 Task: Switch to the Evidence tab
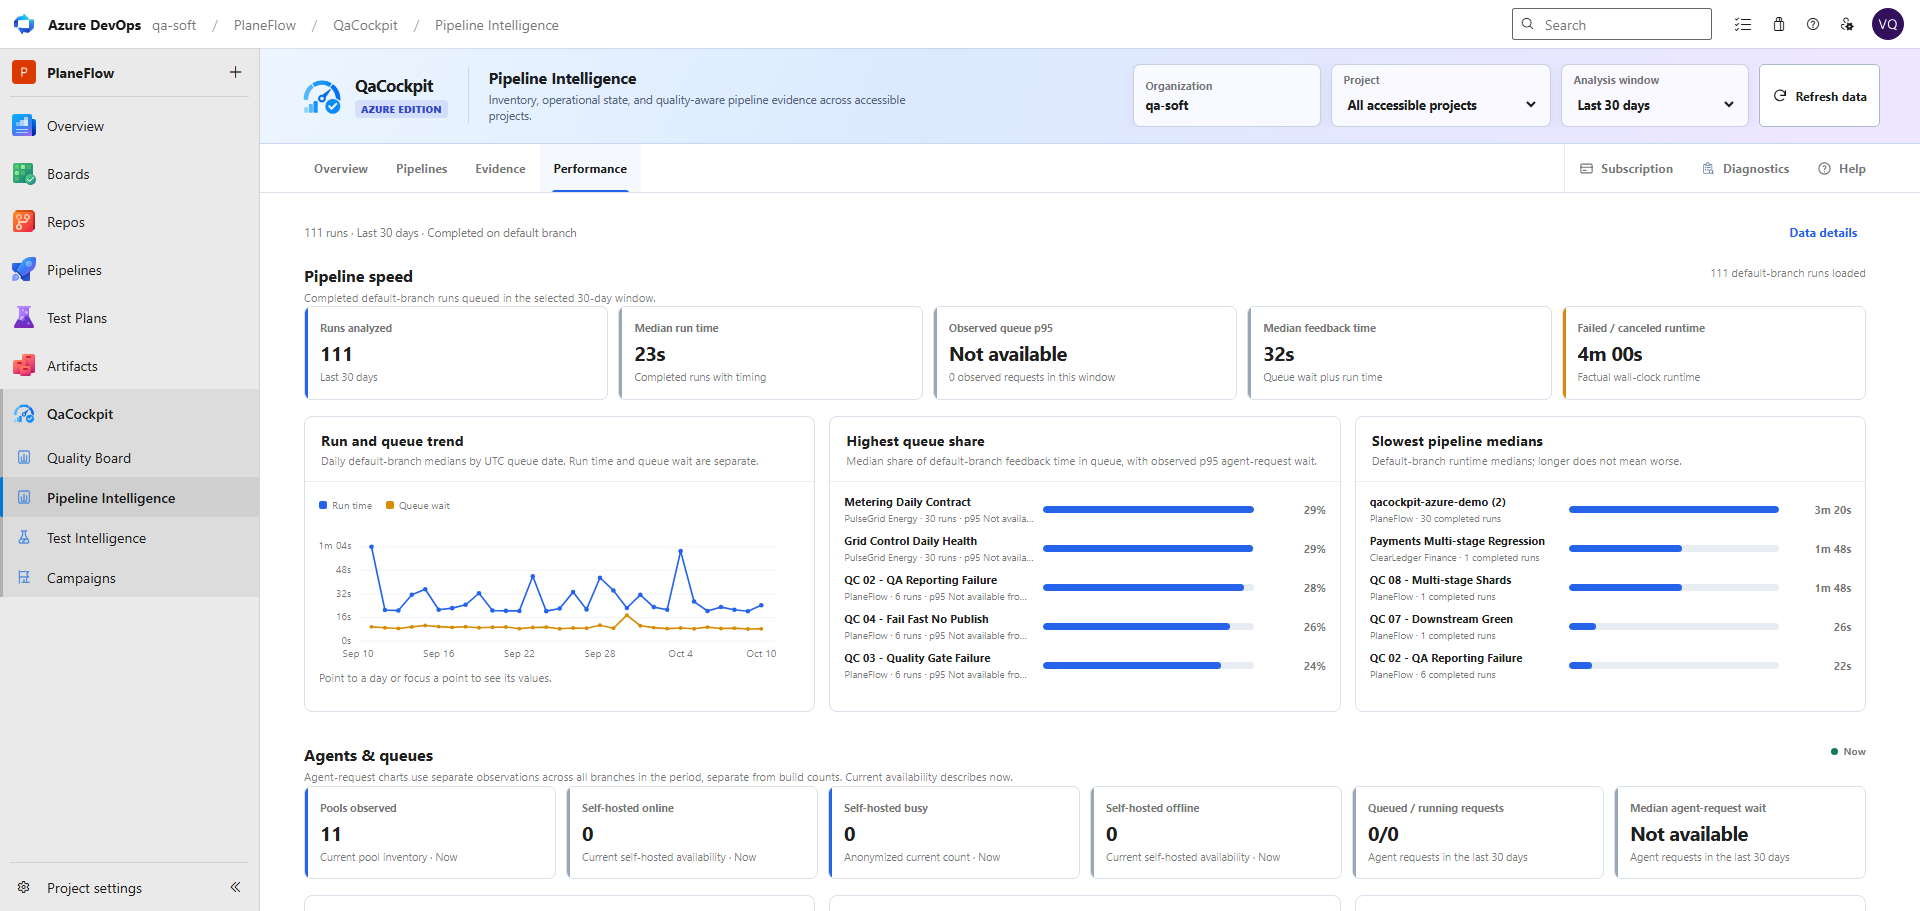click(500, 169)
